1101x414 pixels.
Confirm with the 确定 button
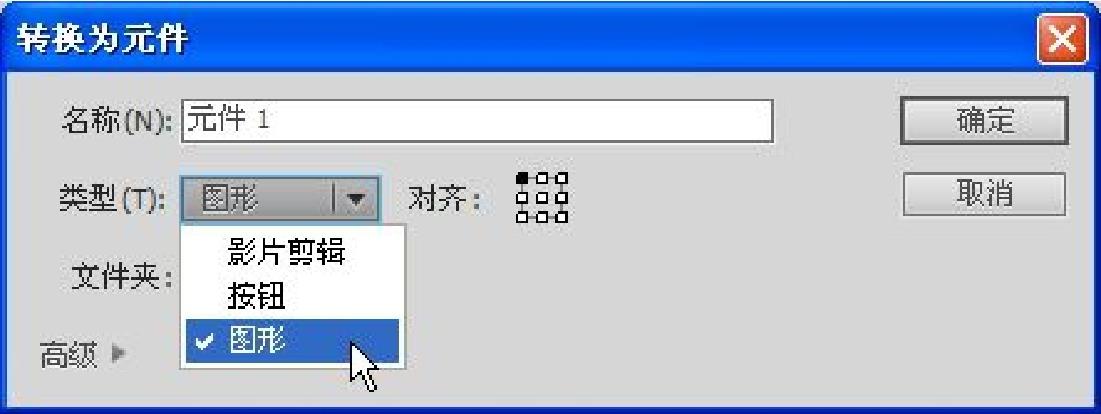(x=984, y=121)
